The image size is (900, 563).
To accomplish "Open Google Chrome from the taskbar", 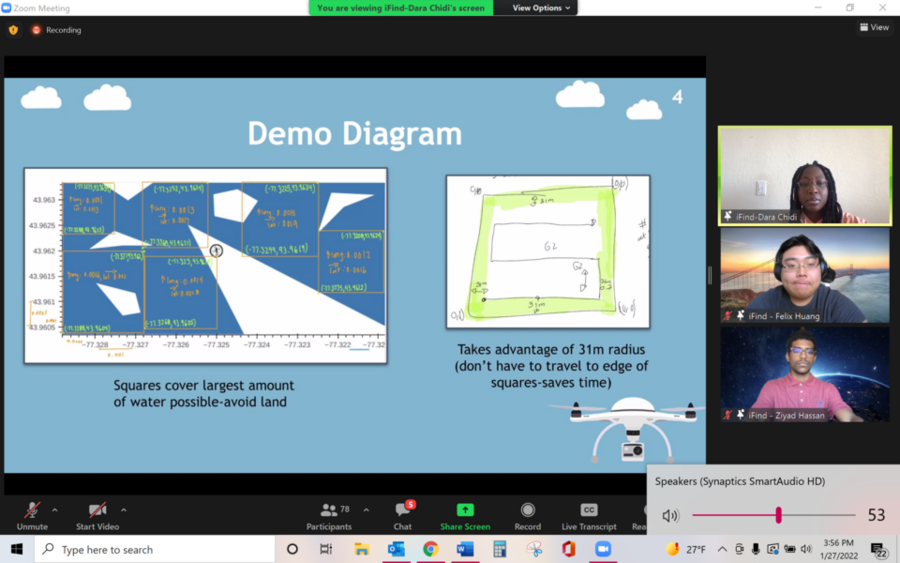I will (430, 549).
